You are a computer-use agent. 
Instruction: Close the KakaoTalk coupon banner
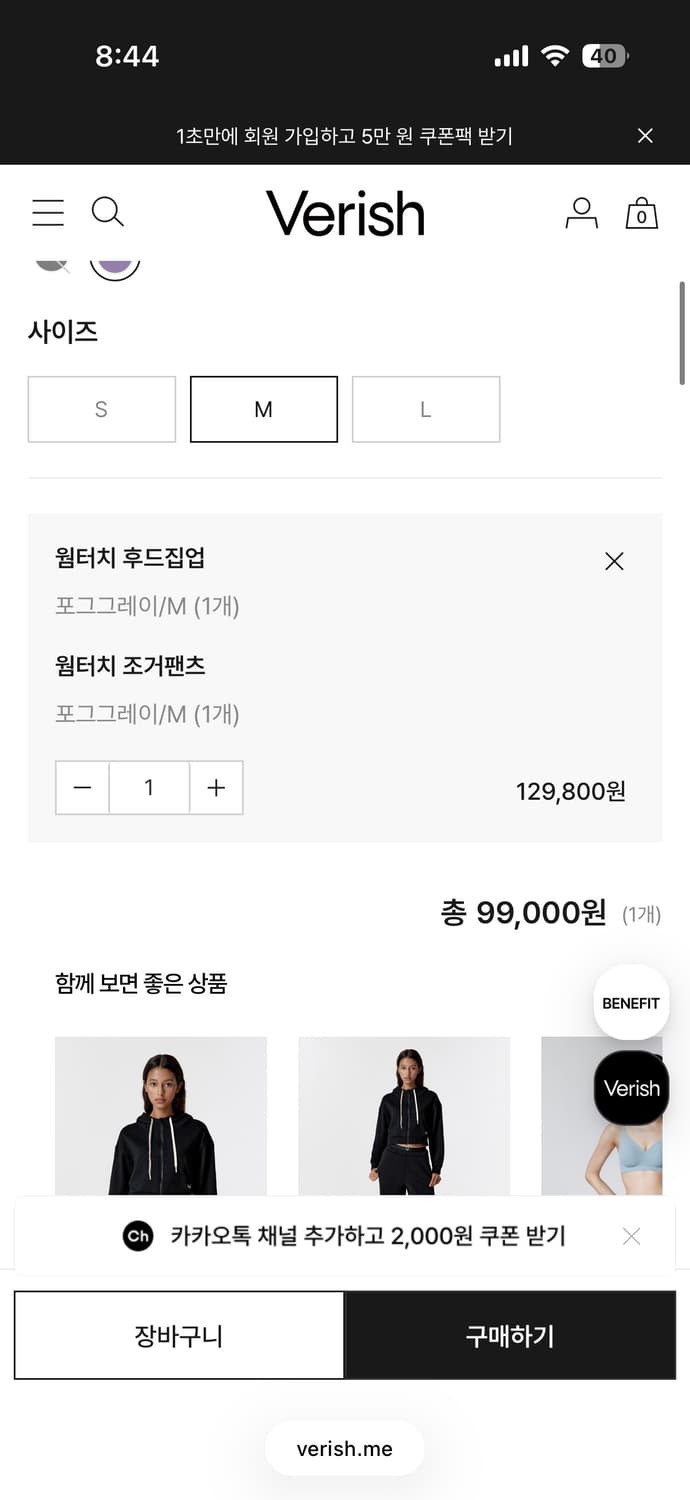click(631, 1236)
